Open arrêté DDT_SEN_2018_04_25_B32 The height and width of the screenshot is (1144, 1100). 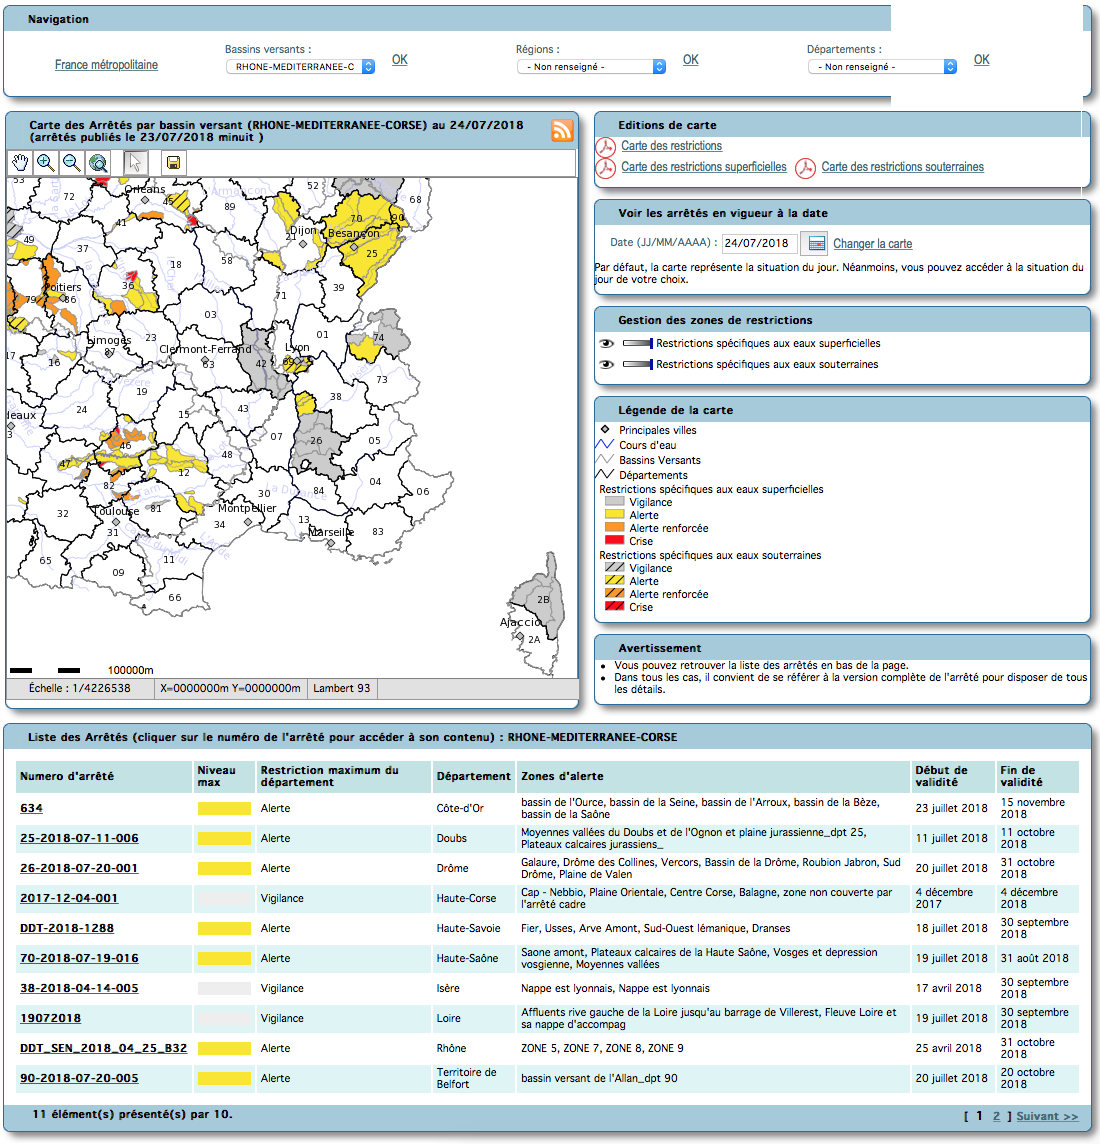[104, 1048]
